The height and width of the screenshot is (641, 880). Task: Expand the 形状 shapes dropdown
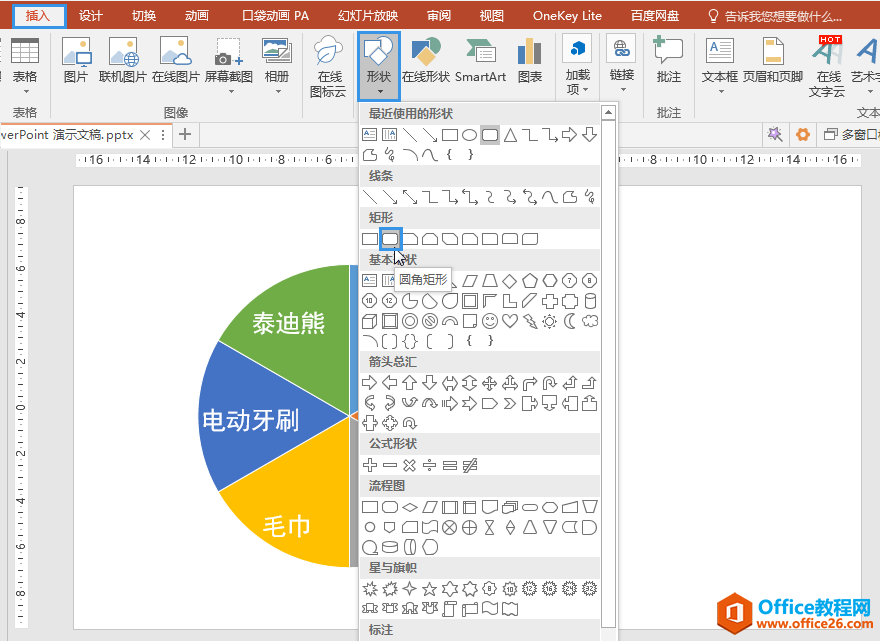pos(378,66)
